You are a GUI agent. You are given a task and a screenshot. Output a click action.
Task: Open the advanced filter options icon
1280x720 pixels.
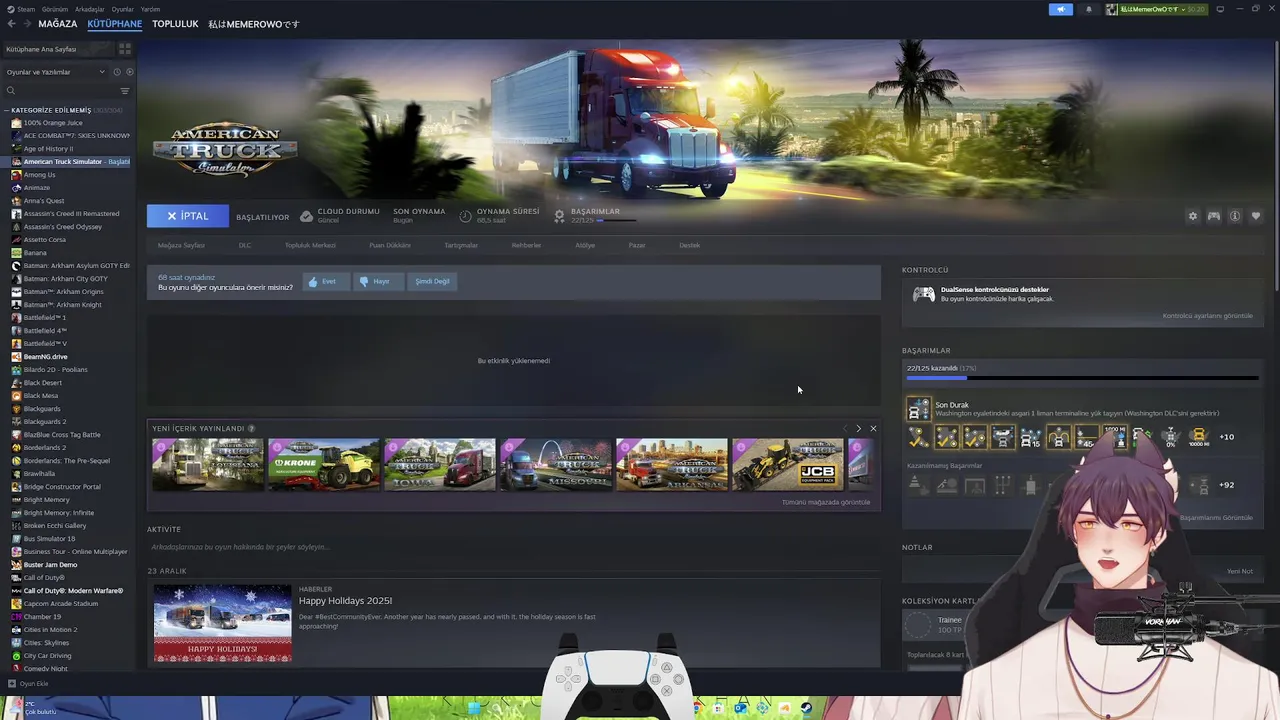tap(125, 91)
